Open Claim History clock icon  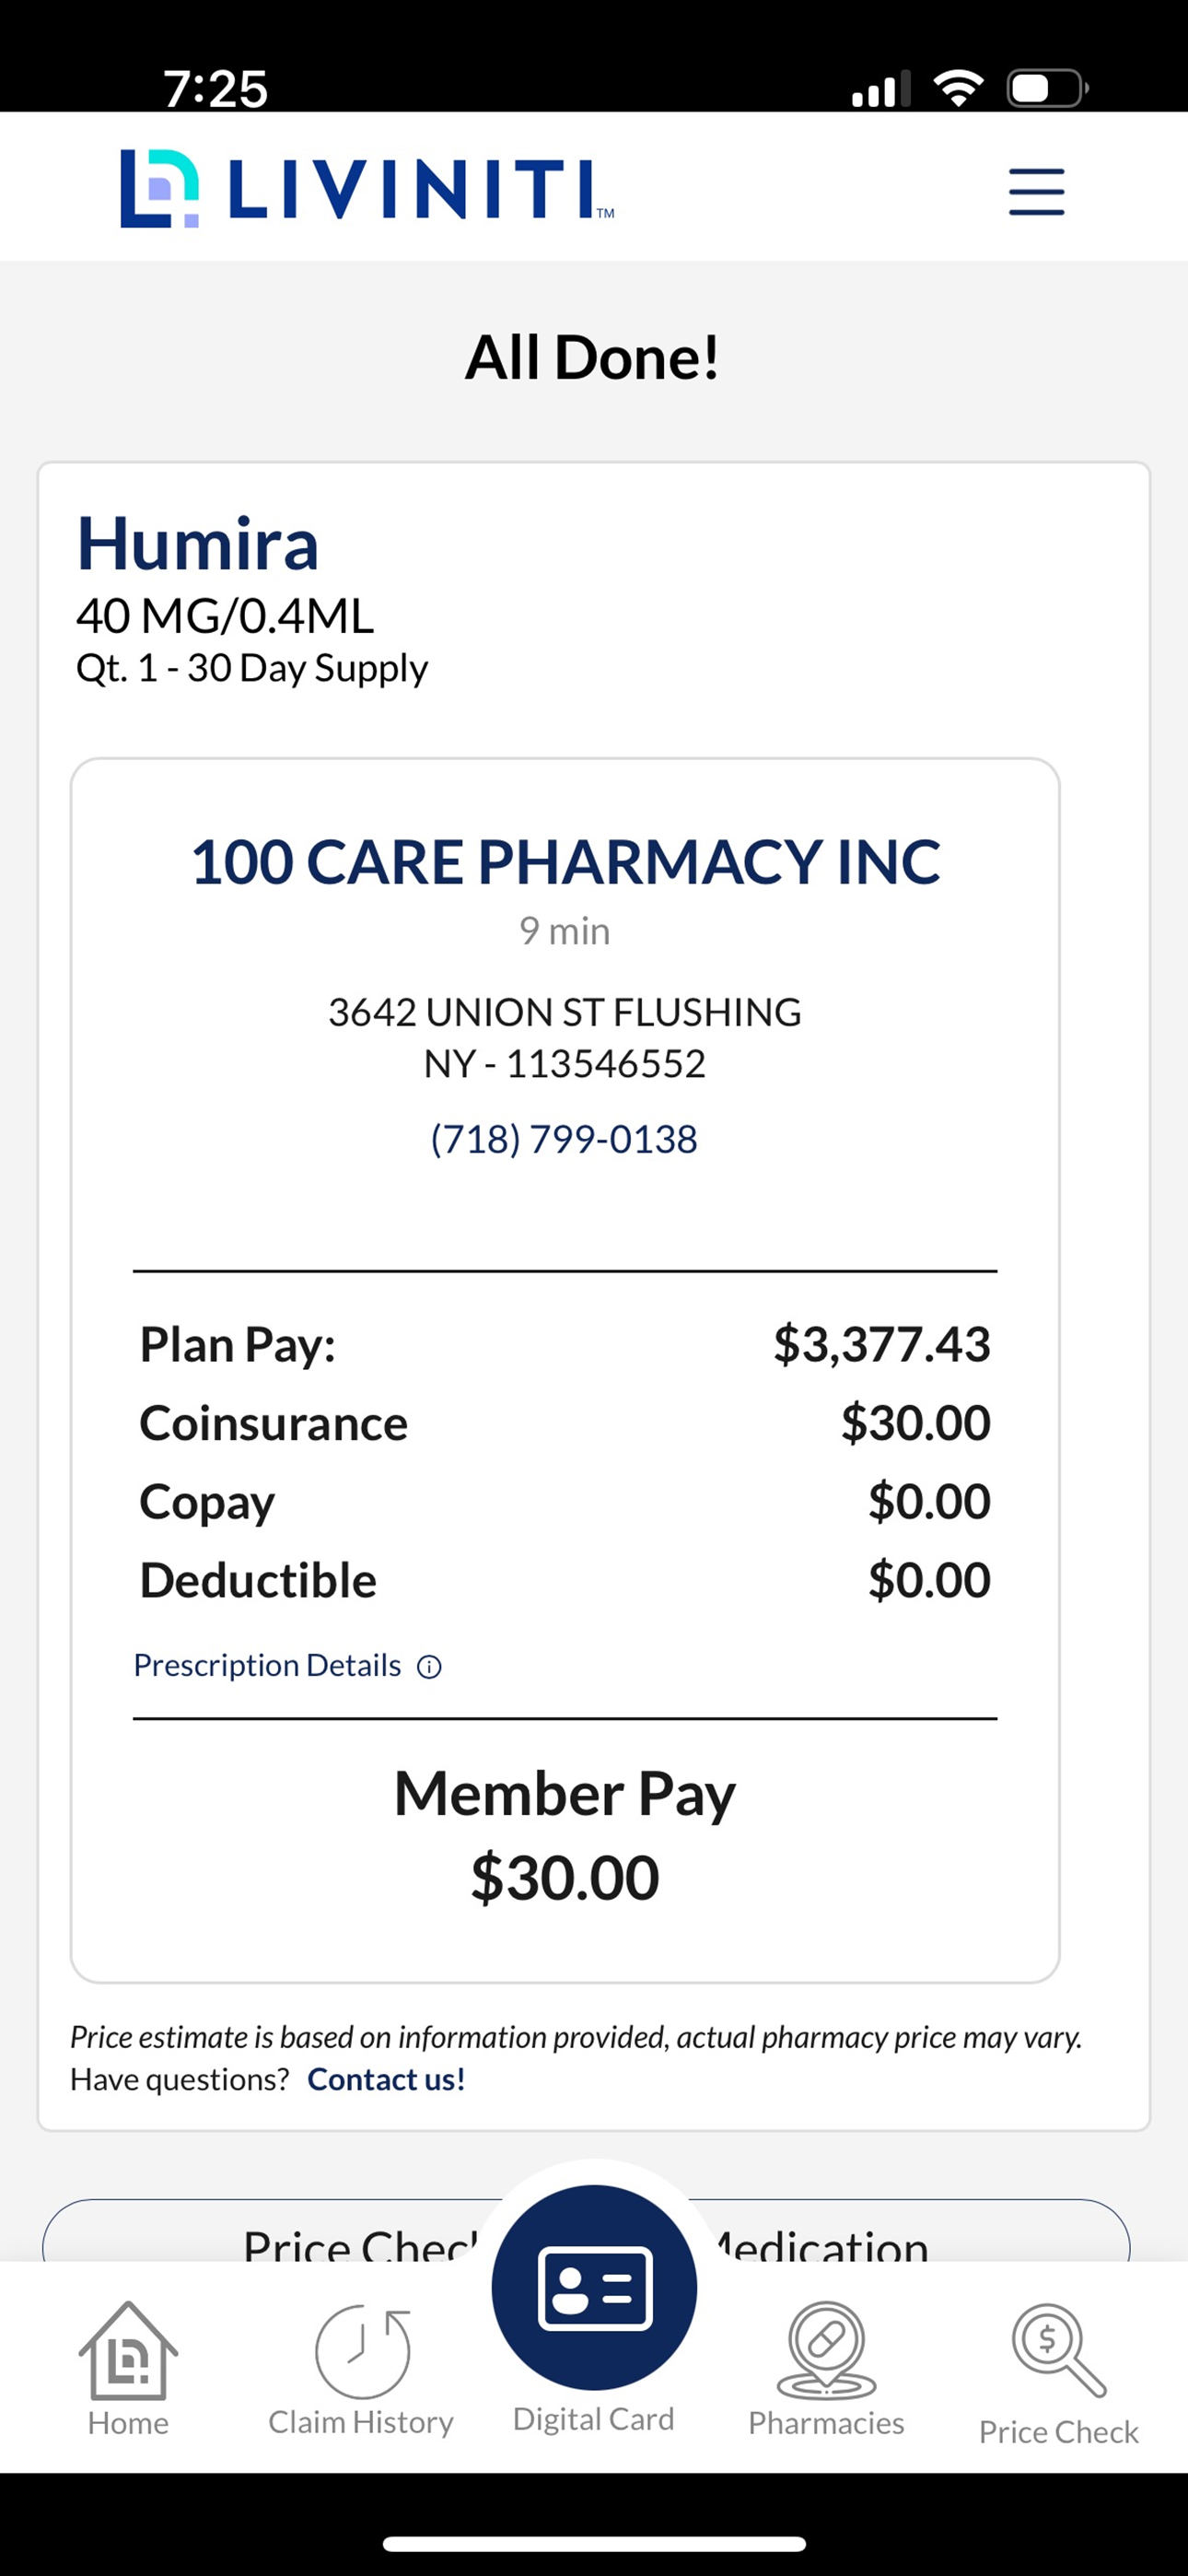362,2351
